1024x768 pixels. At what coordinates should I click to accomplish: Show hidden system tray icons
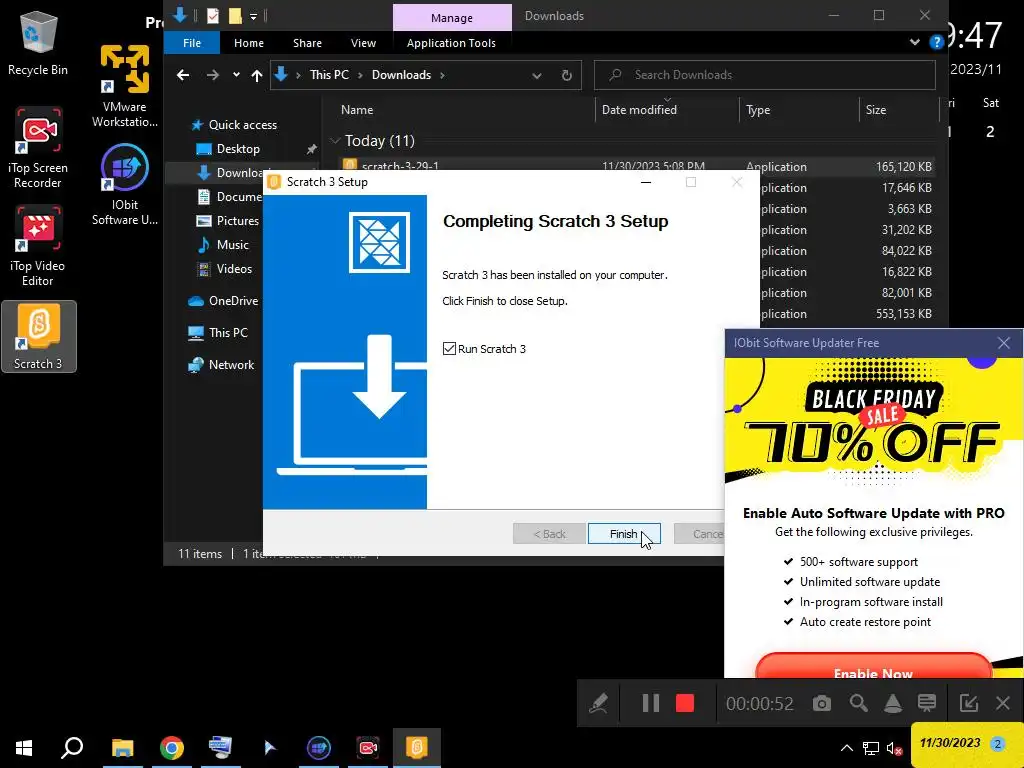pos(846,748)
